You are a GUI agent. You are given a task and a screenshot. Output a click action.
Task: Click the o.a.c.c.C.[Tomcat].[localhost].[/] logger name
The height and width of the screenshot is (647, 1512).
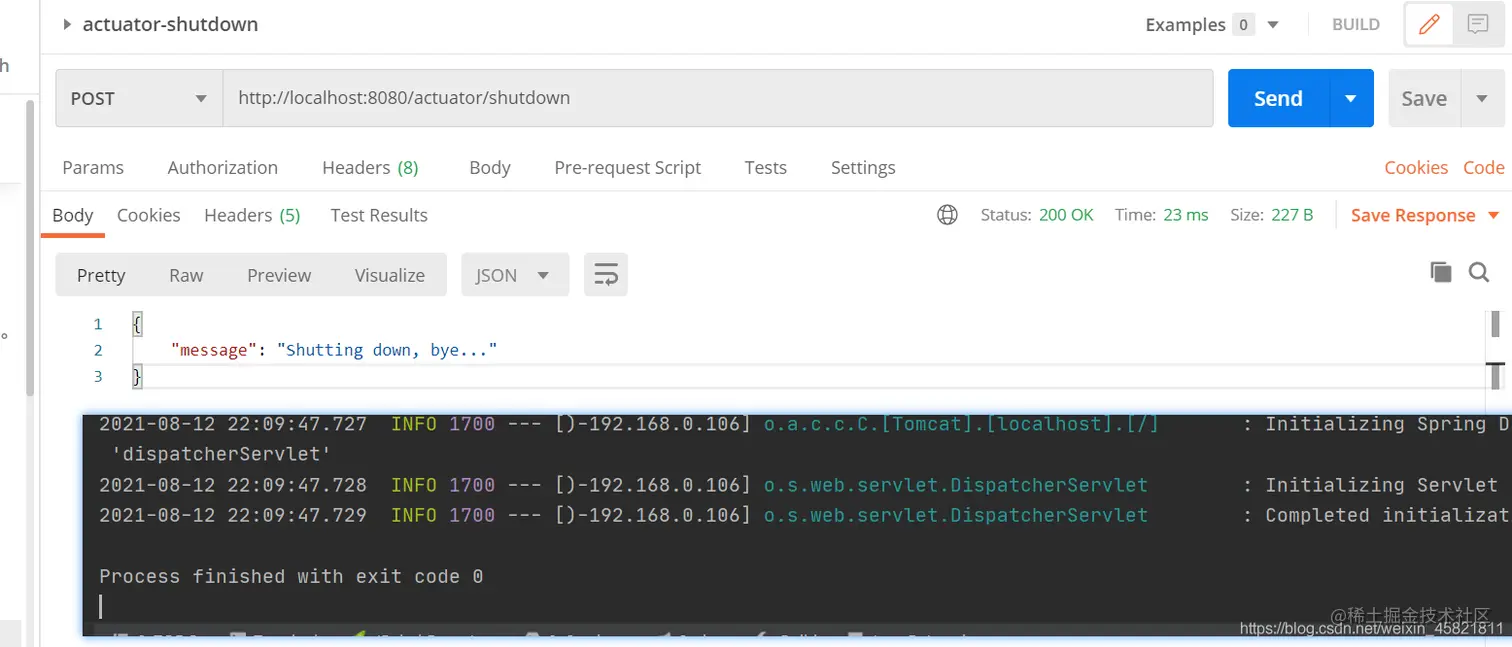961,424
